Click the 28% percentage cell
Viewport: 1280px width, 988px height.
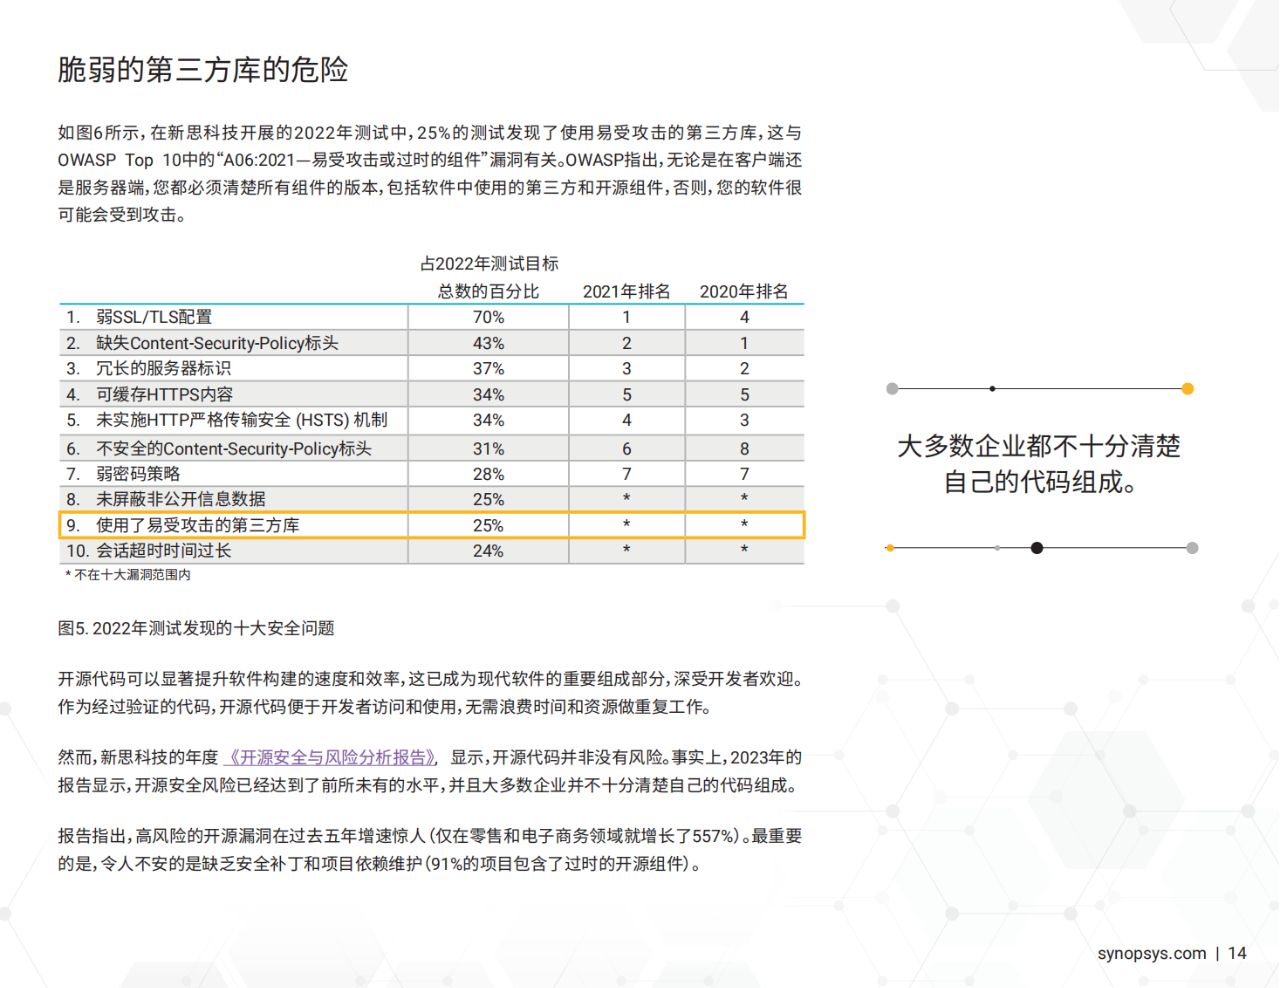[488, 474]
